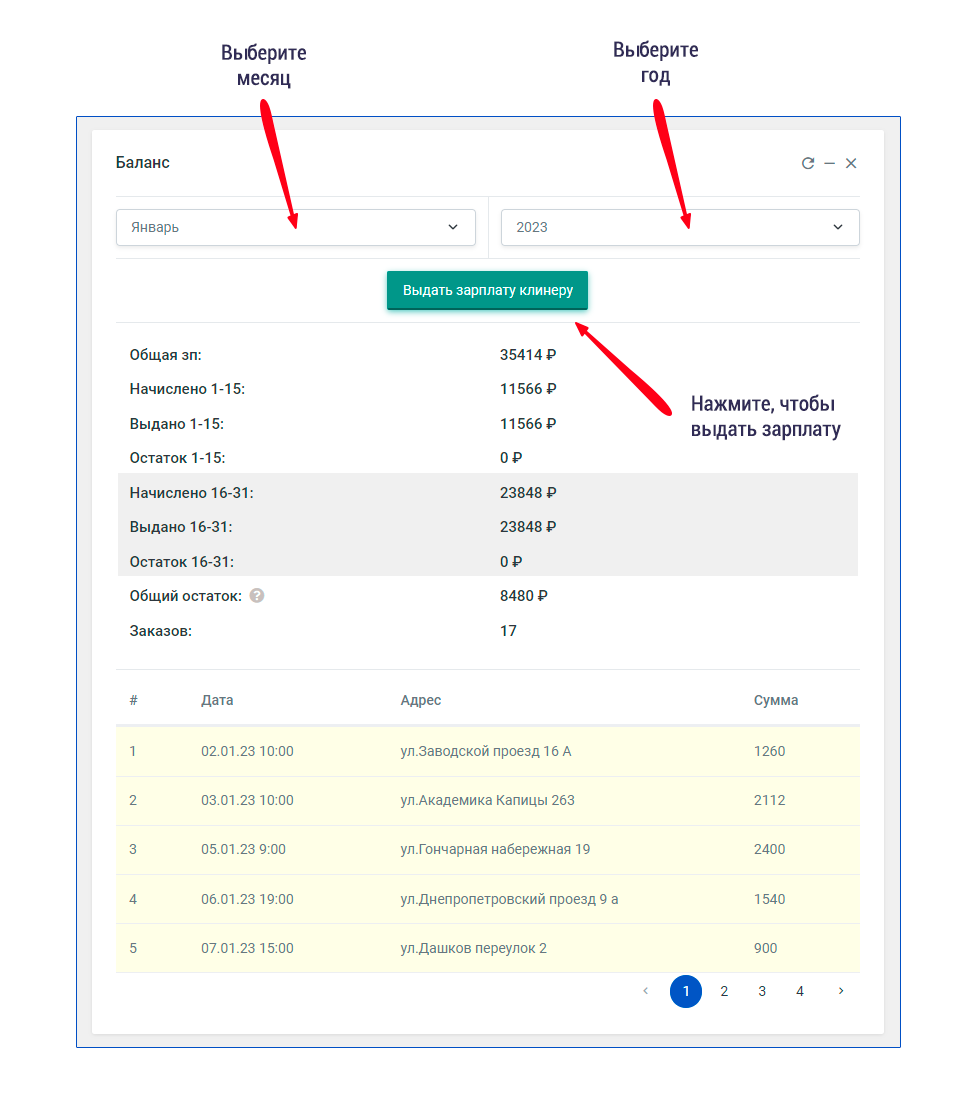Click the Выдано 1-15 label
The image size is (975, 1111).
point(176,424)
